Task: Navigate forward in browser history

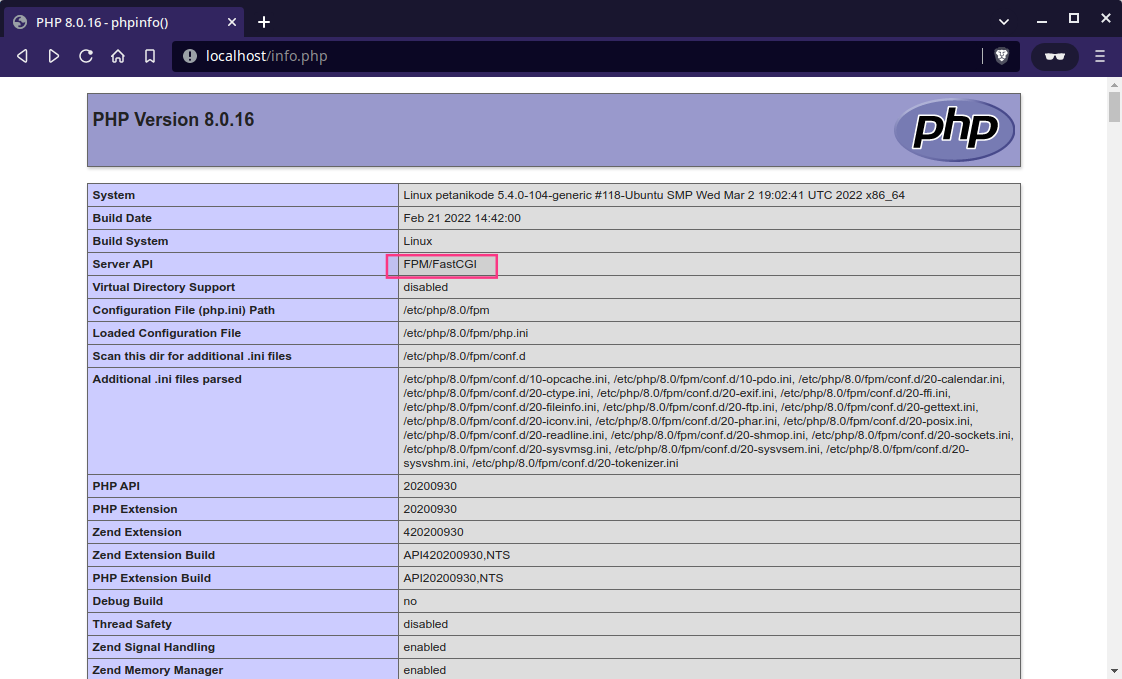Action: pos(54,56)
